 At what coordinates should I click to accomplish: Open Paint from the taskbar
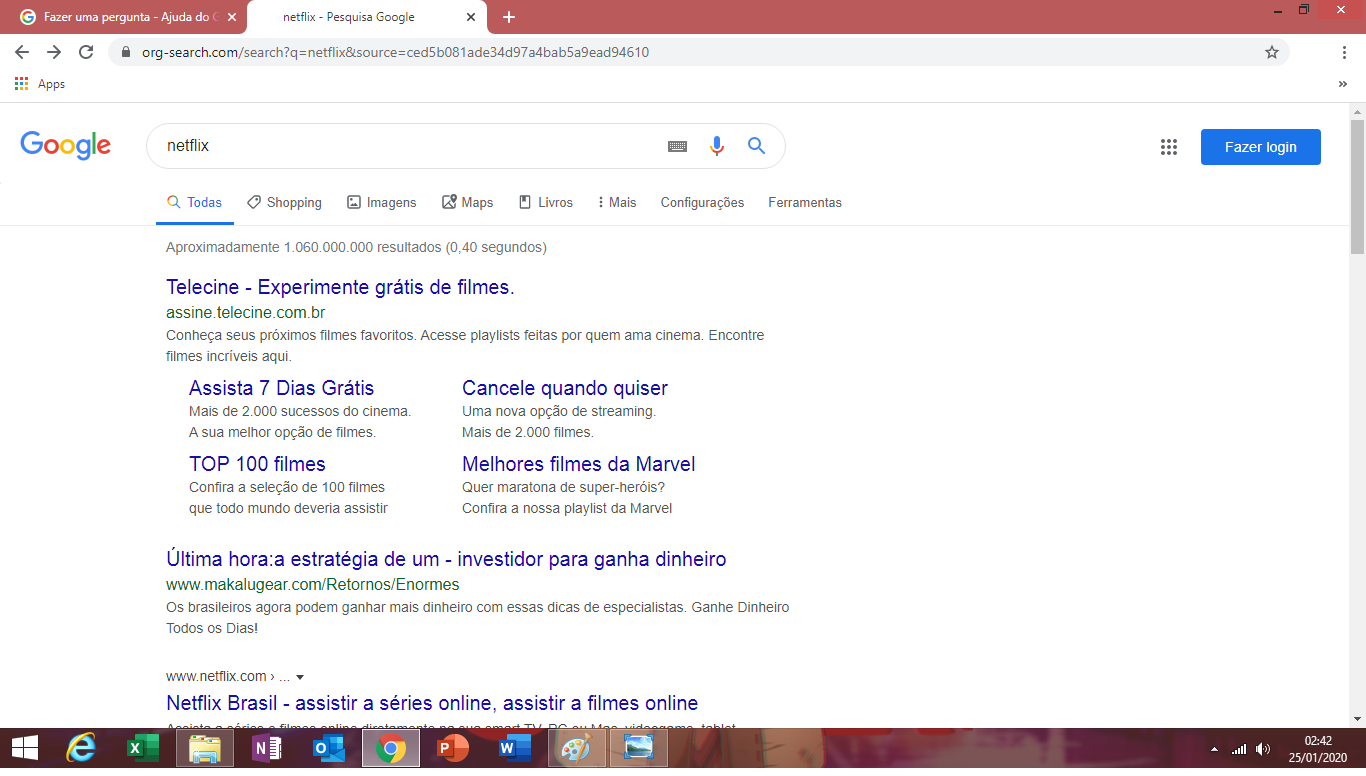(x=577, y=748)
